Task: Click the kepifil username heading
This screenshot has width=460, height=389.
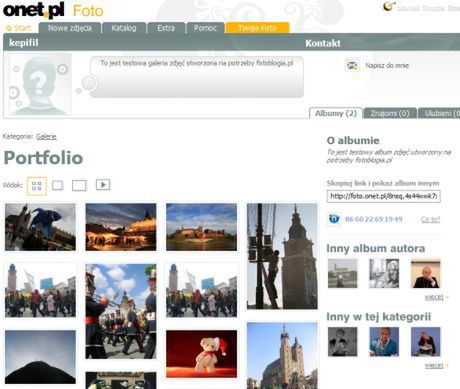Action: coord(24,43)
